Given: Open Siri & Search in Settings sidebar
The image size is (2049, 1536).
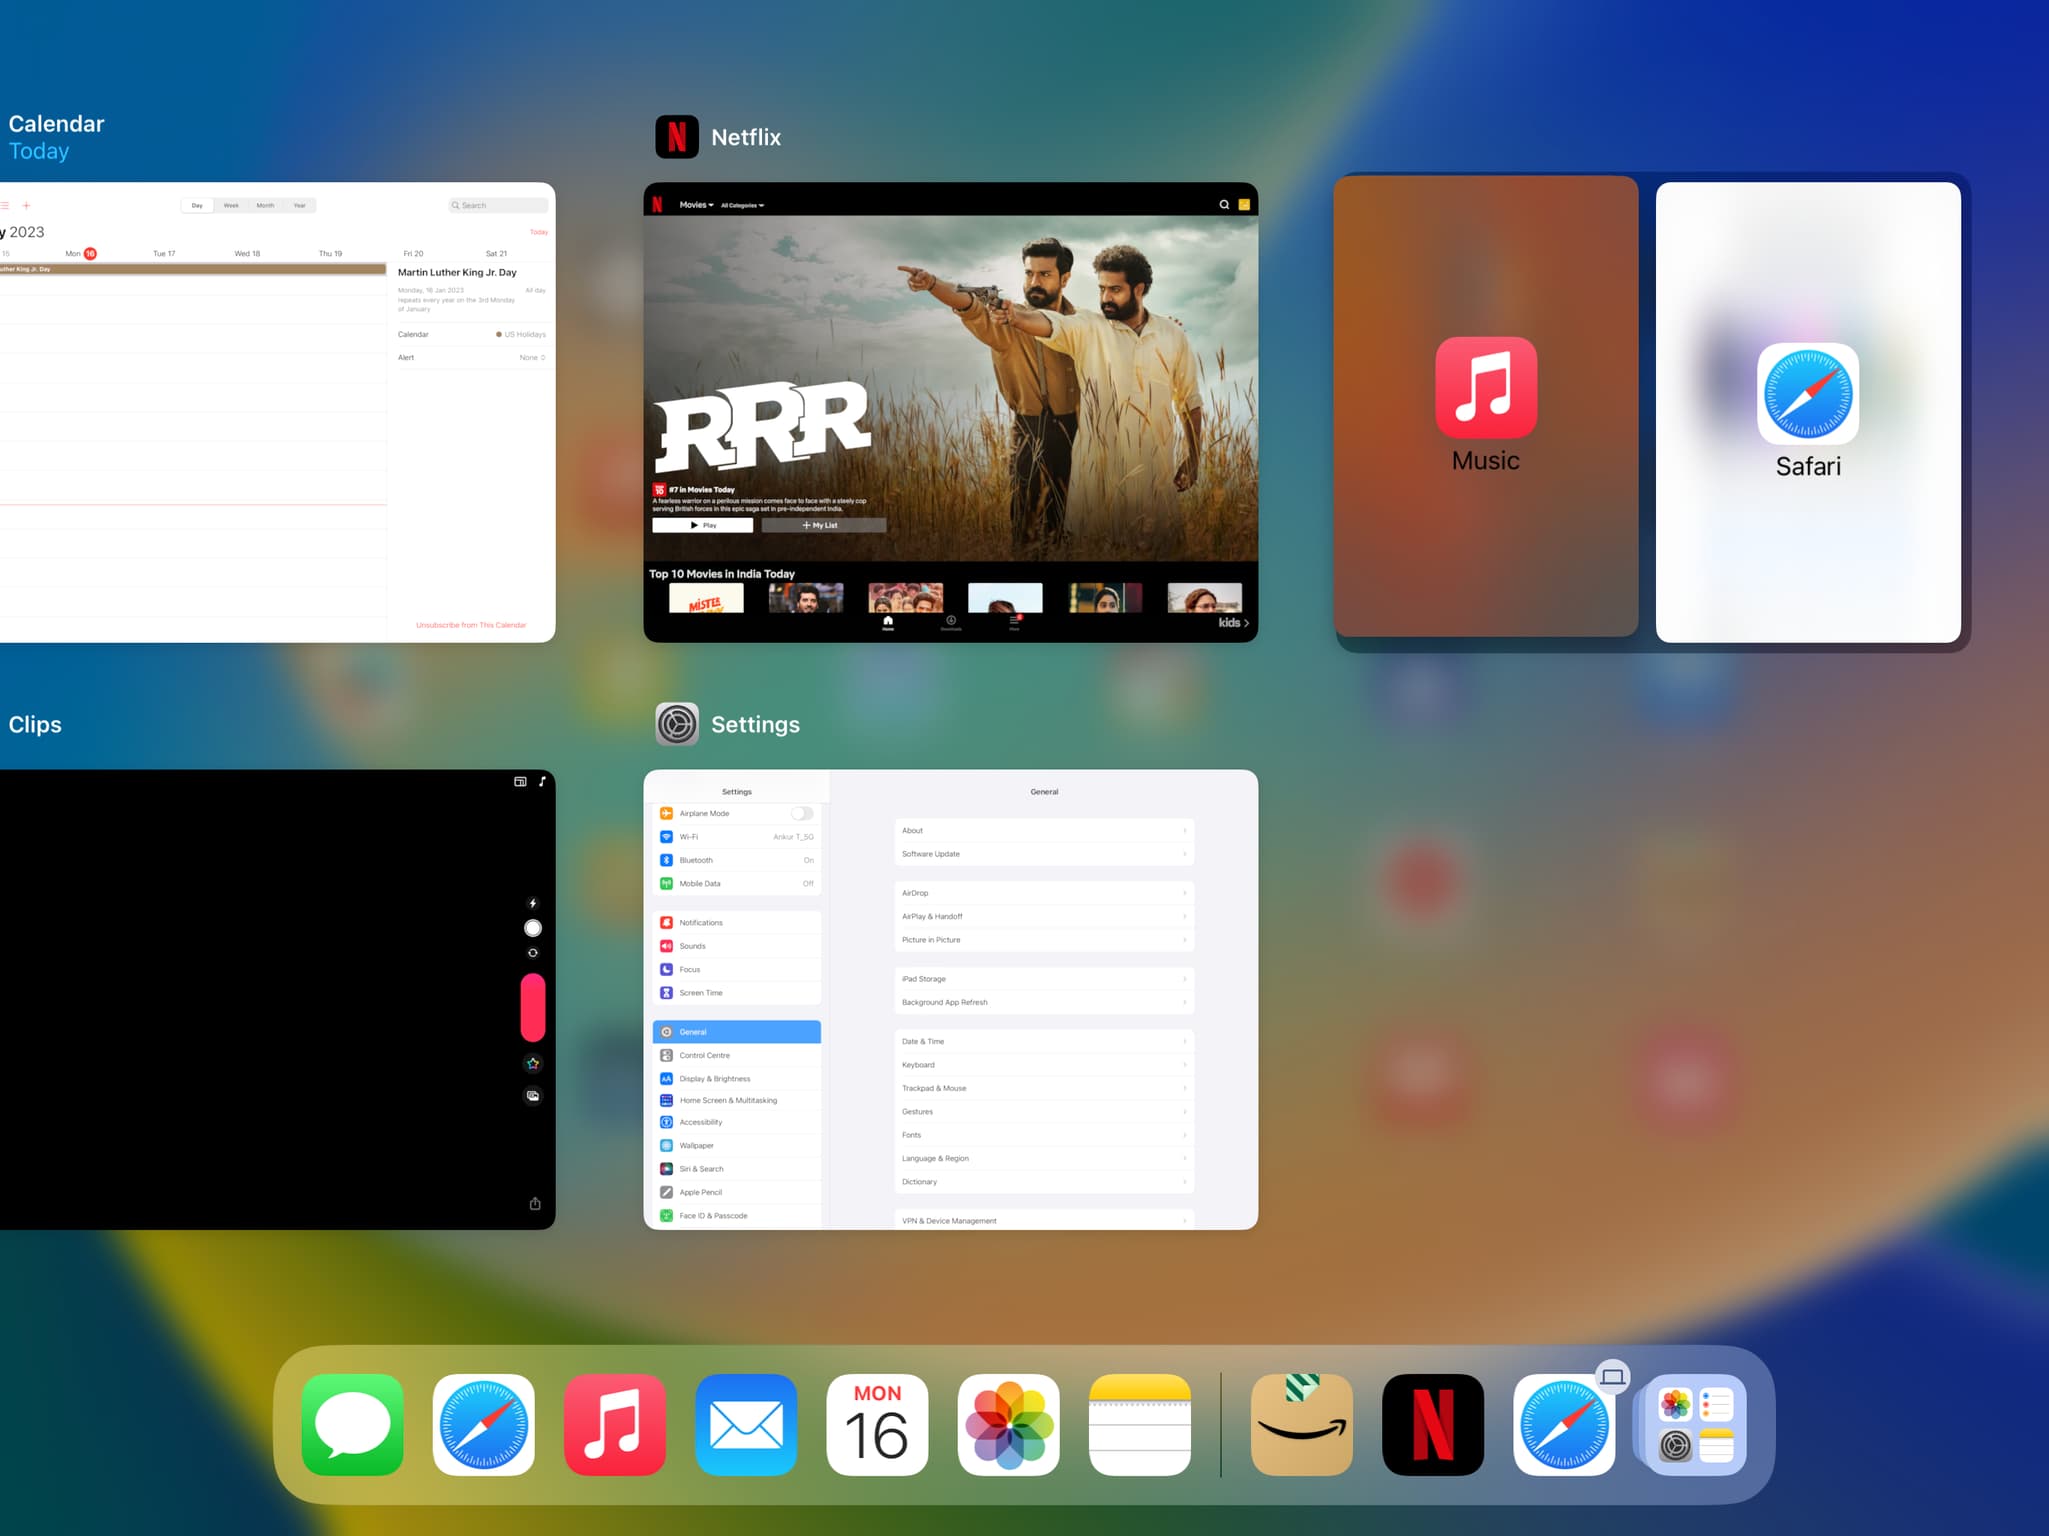Looking at the screenshot, I should click(737, 1169).
